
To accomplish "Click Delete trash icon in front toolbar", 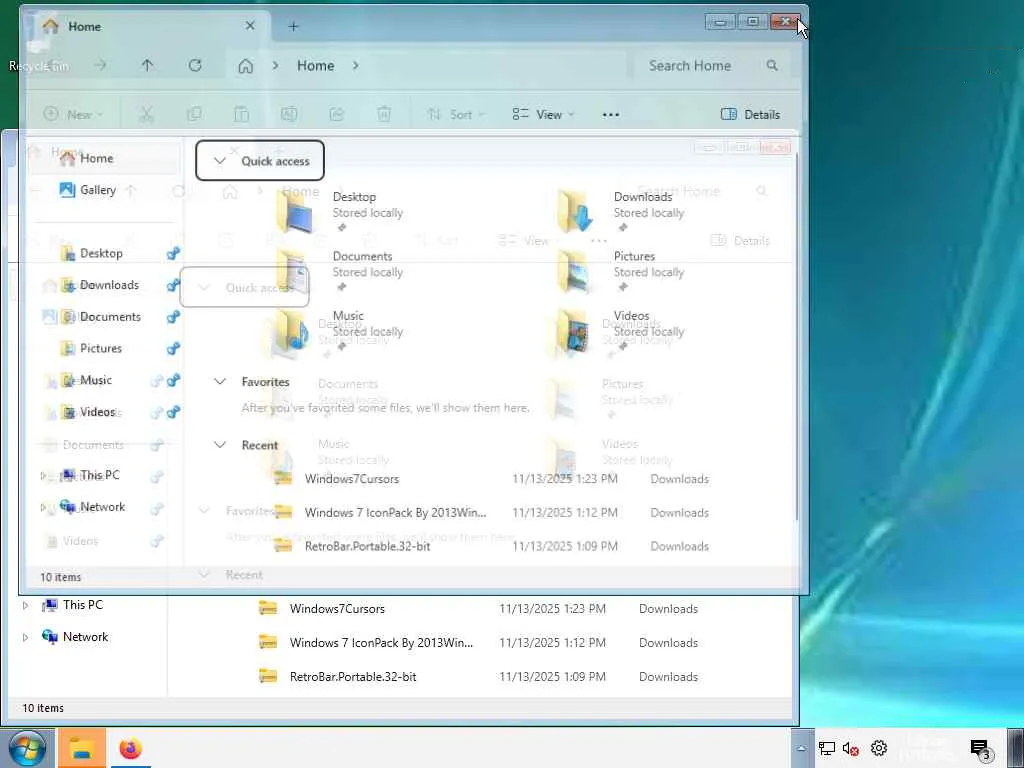I will tap(384, 114).
